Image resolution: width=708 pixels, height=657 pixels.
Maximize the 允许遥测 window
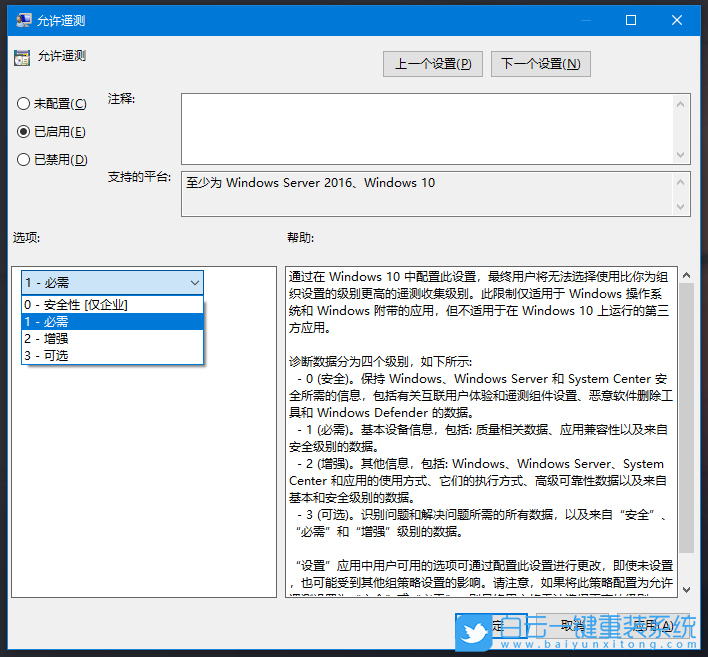631,20
